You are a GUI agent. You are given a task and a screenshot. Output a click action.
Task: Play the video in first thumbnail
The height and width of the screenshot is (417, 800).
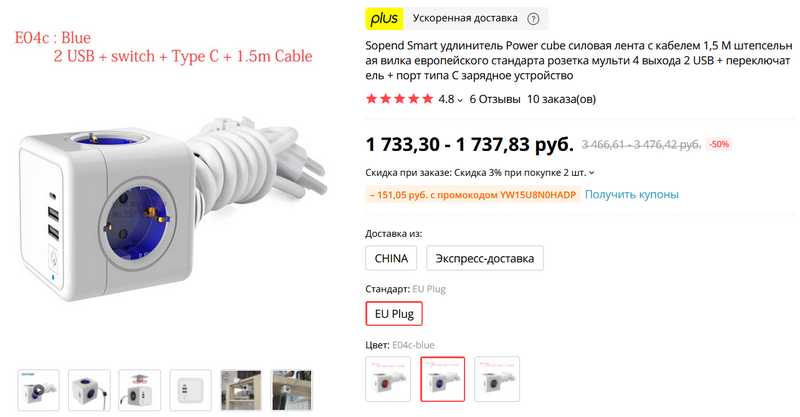click(x=39, y=390)
